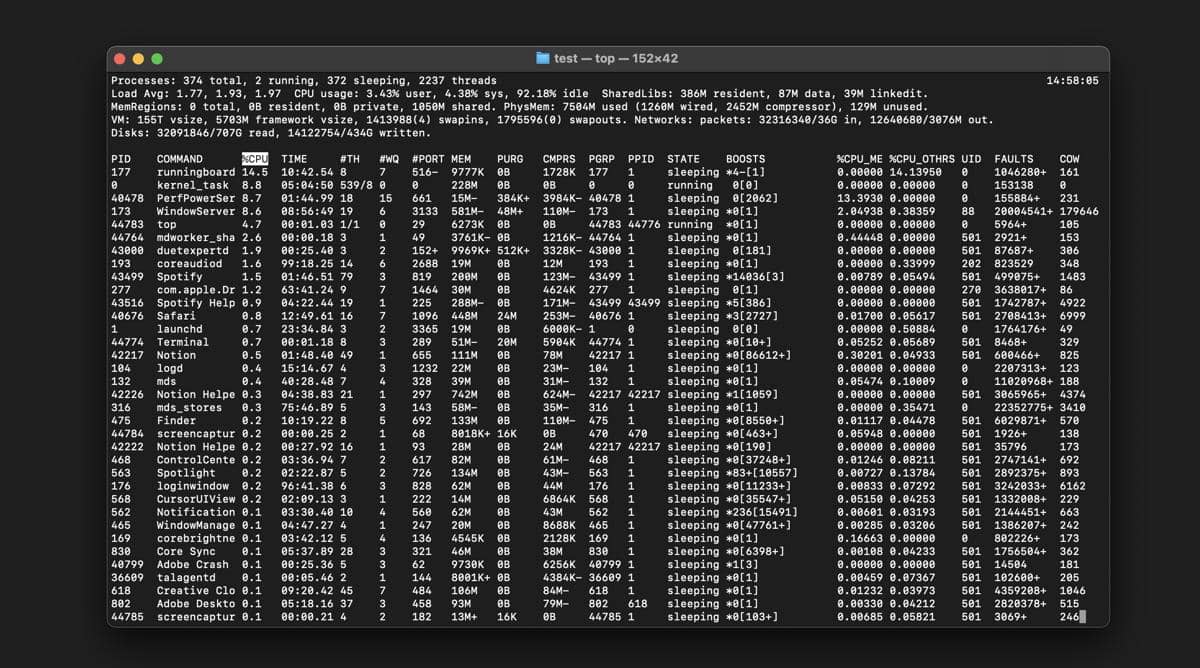This screenshot has width=1200, height=668.
Task: Click the PID column header
Action: pyautogui.click(x=120, y=159)
